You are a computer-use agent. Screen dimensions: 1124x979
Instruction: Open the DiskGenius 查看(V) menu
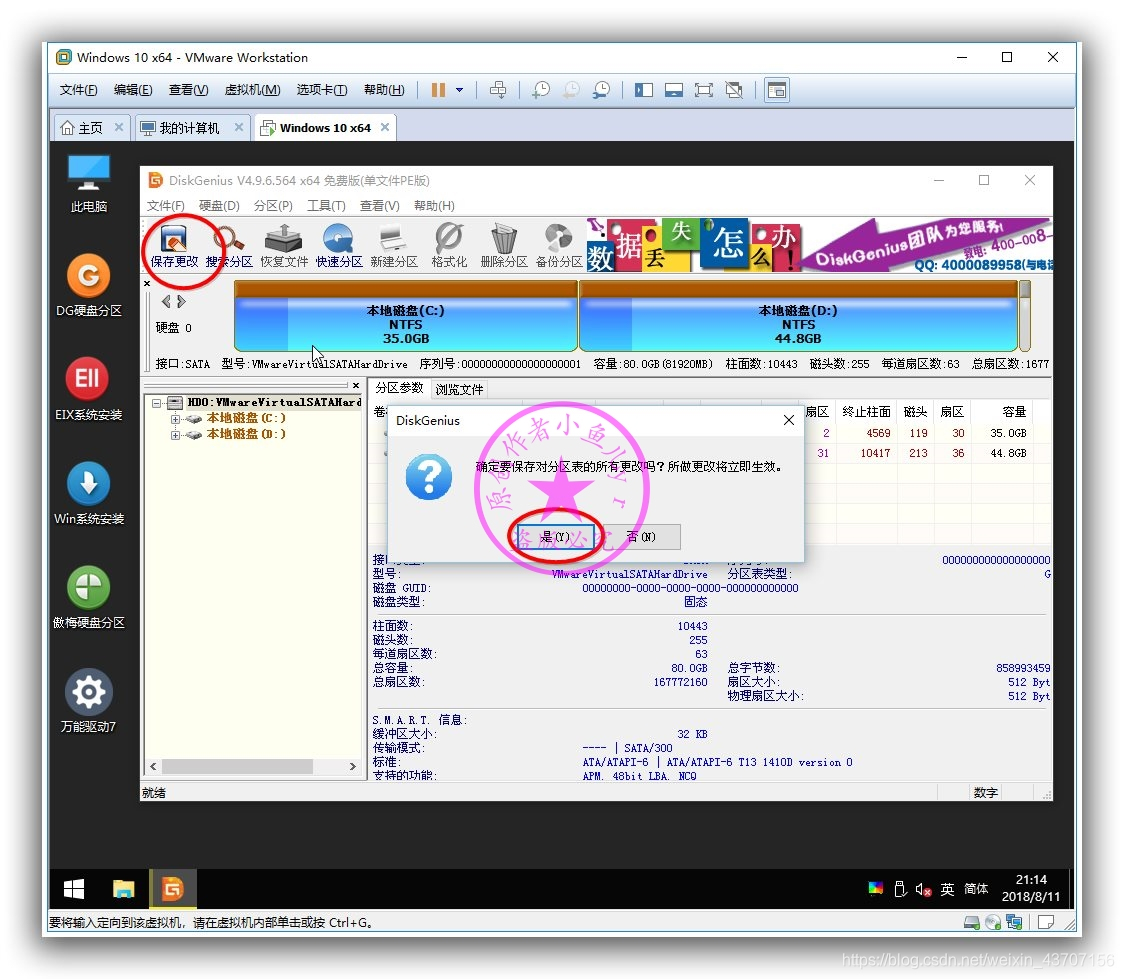coord(379,206)
